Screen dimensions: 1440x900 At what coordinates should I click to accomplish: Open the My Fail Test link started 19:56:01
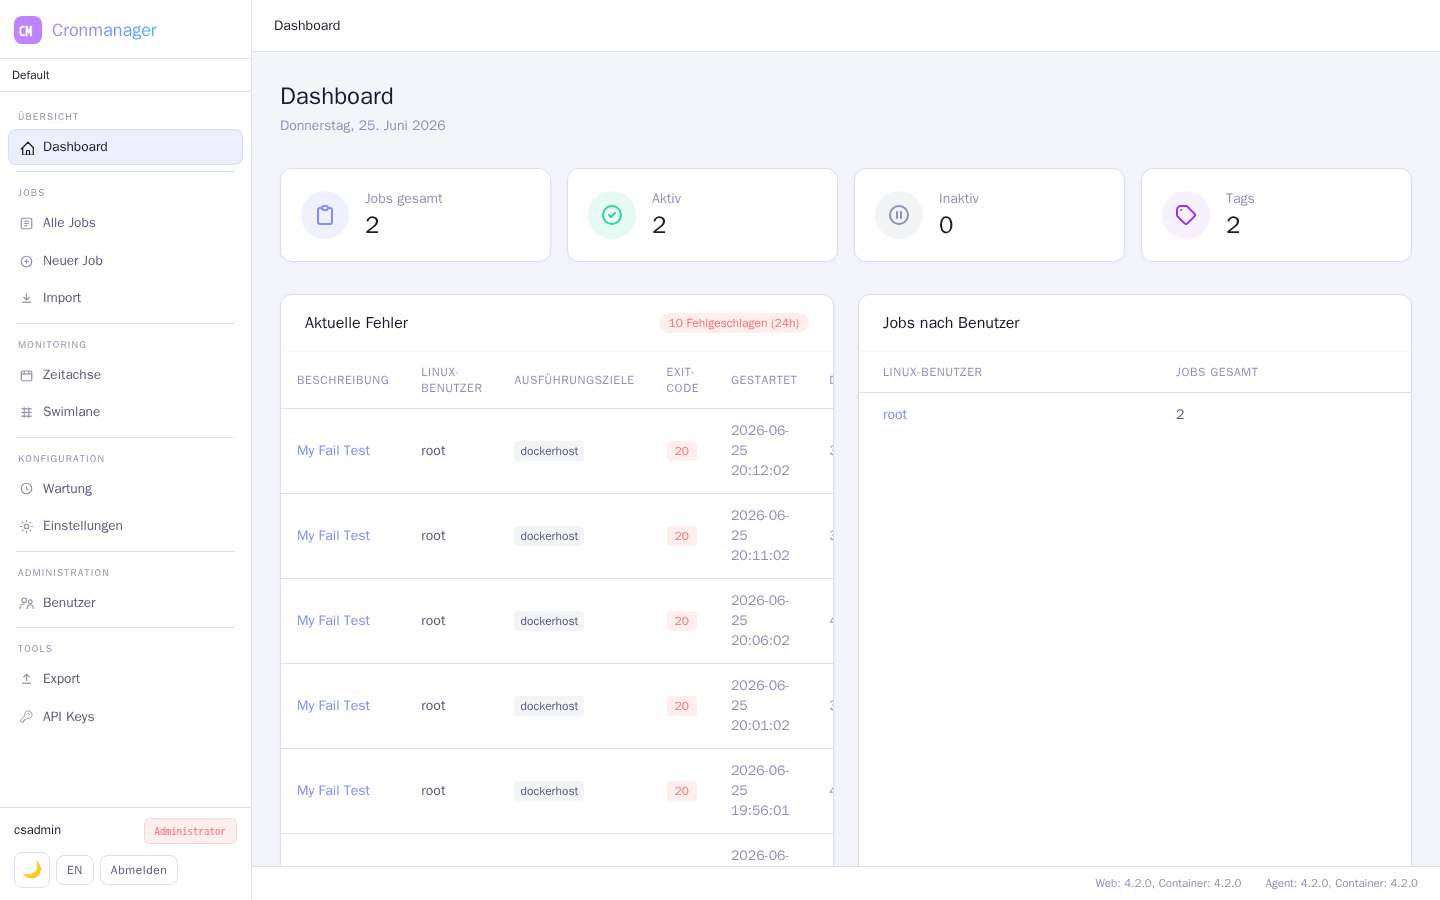(333, 791)
